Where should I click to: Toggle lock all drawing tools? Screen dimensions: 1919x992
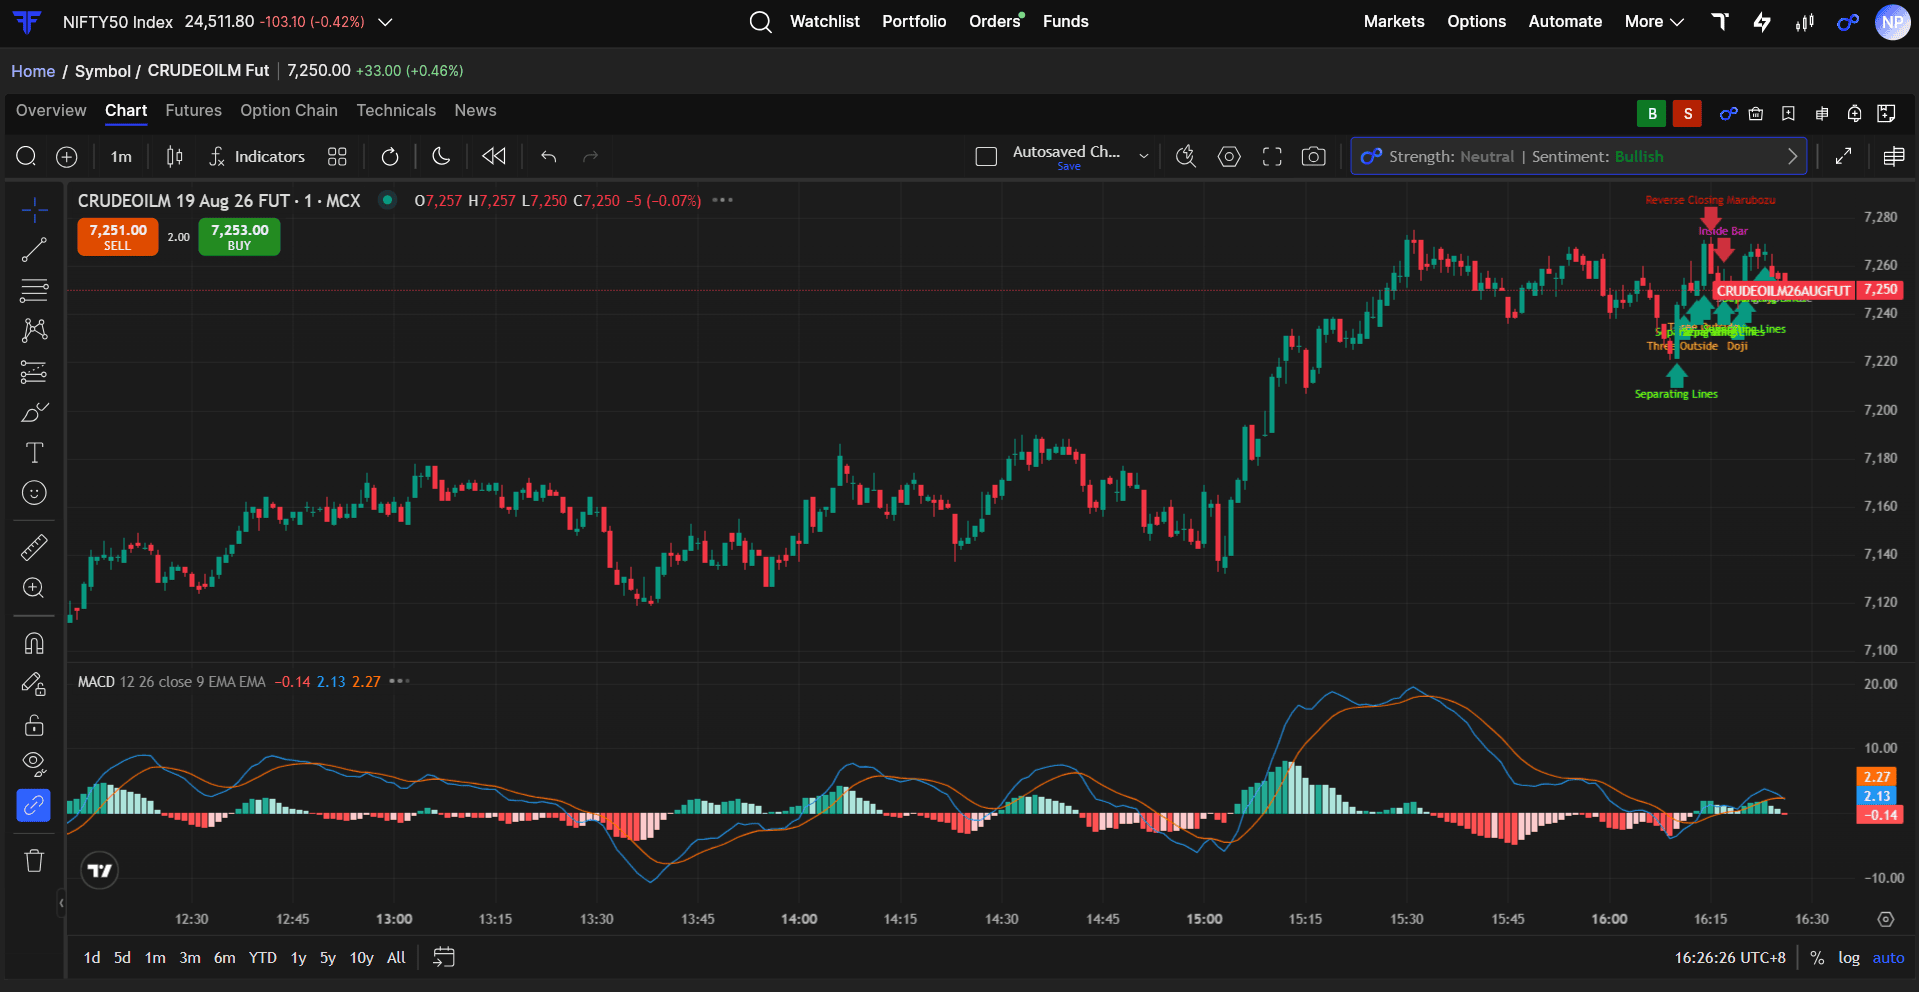34,724
